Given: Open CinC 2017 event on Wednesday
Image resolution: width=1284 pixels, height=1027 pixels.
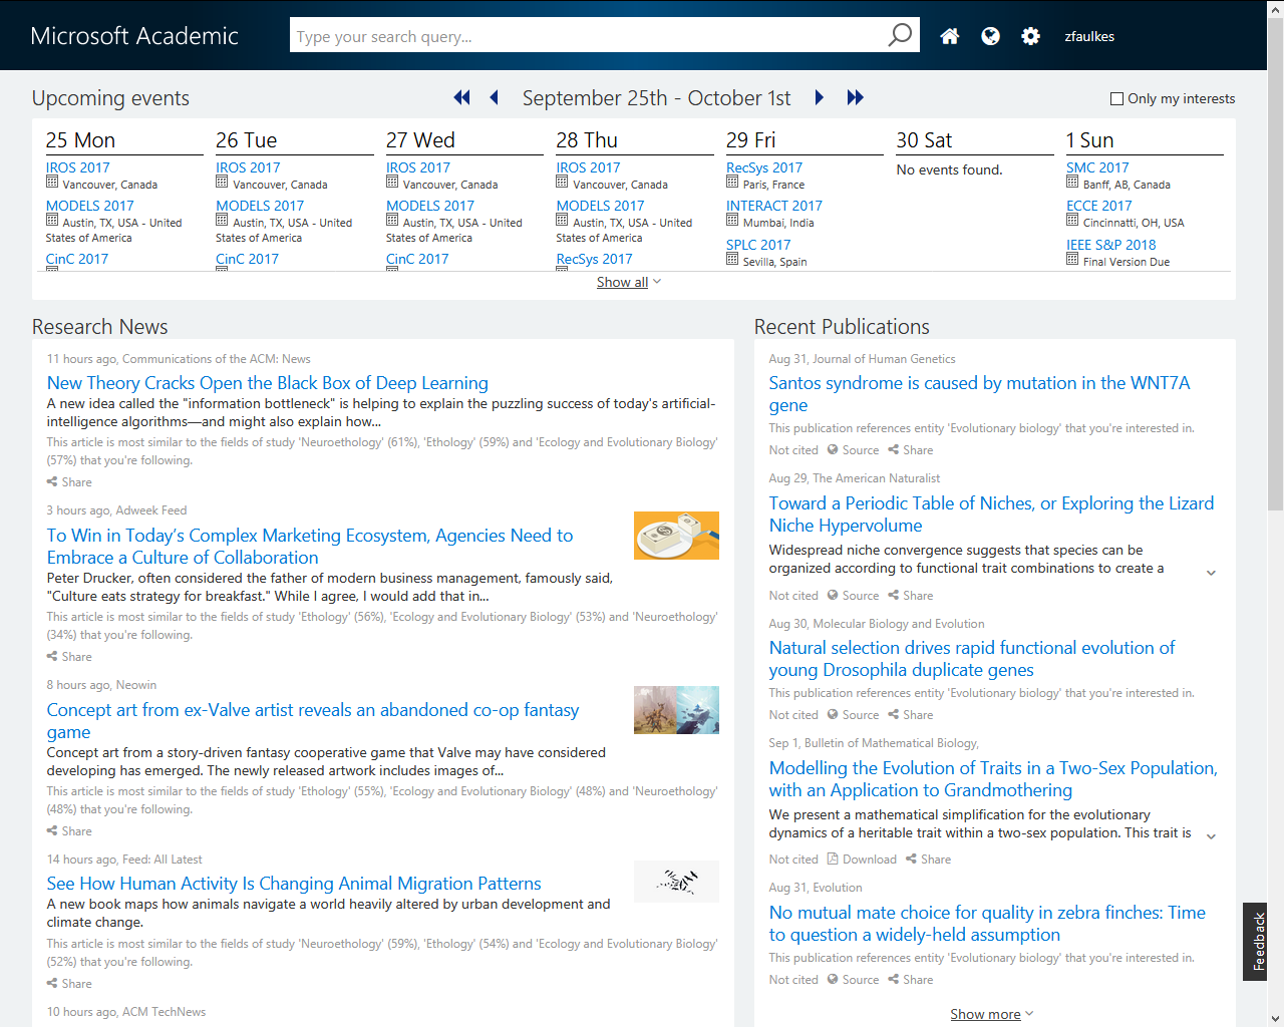Looking at the screenshot, I should point(417,258).
